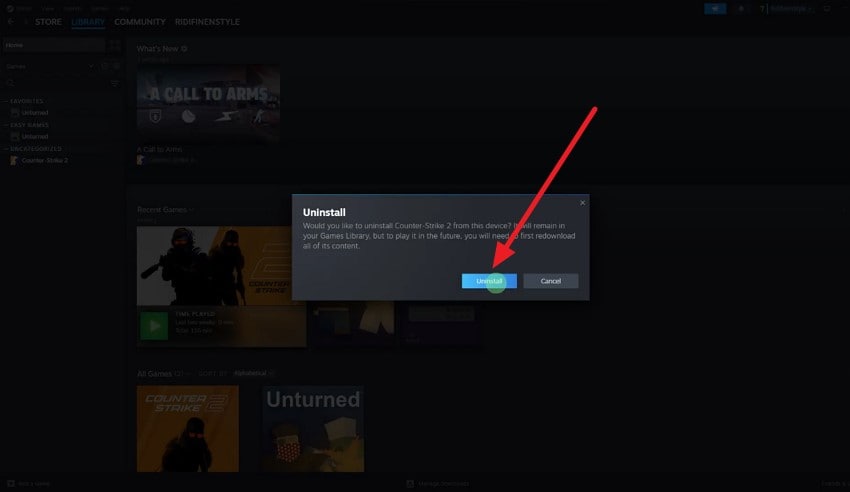Select Unturned under FAVORITES

pyautogui.click(x=35, y=113)
